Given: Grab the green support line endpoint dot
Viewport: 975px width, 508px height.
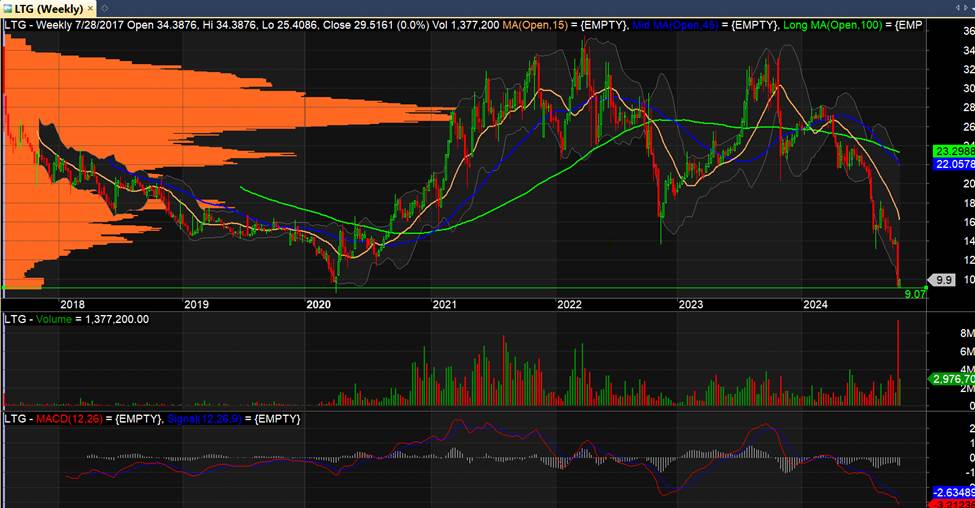Looking at the screenshot, I should pos(5,289).
